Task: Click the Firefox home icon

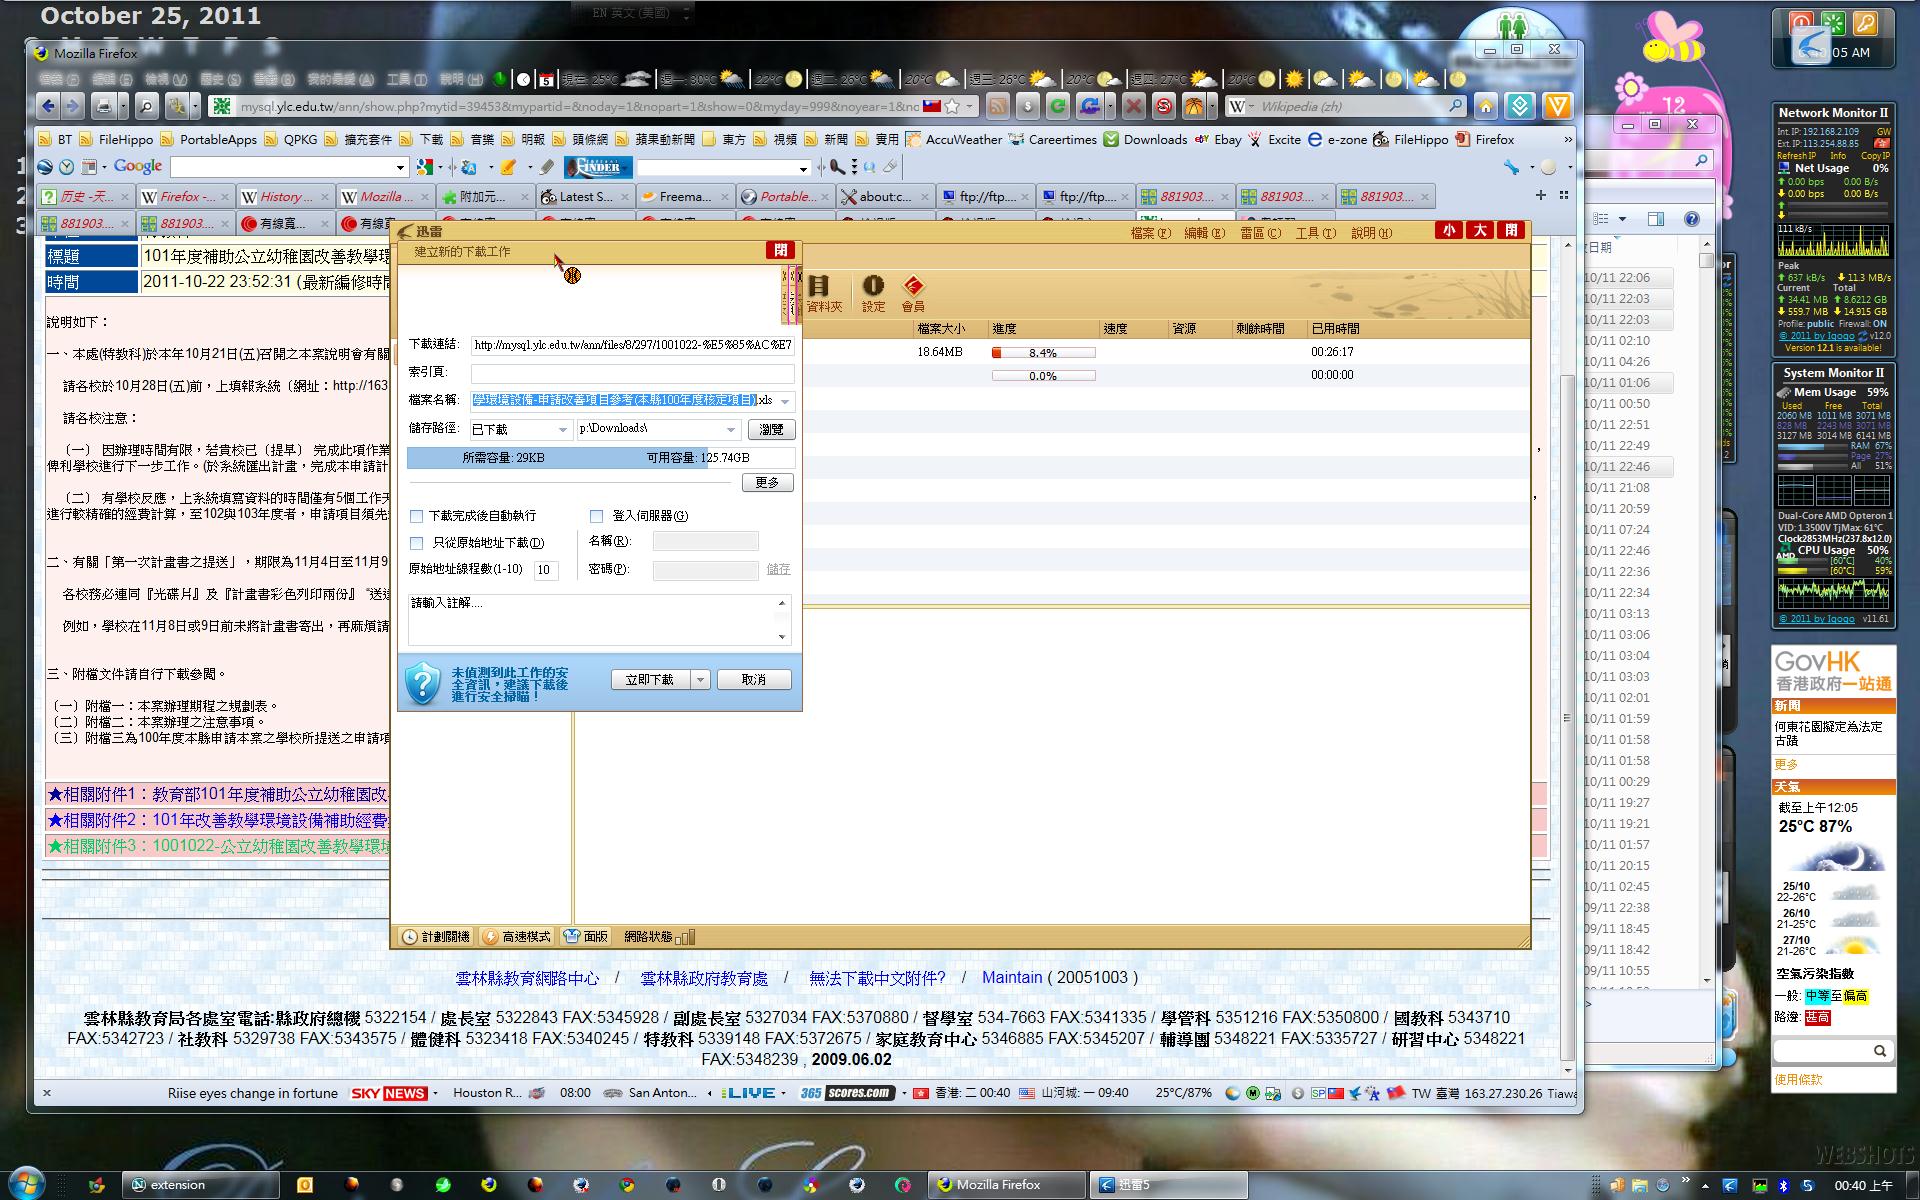Action: tap(1486, 106)
